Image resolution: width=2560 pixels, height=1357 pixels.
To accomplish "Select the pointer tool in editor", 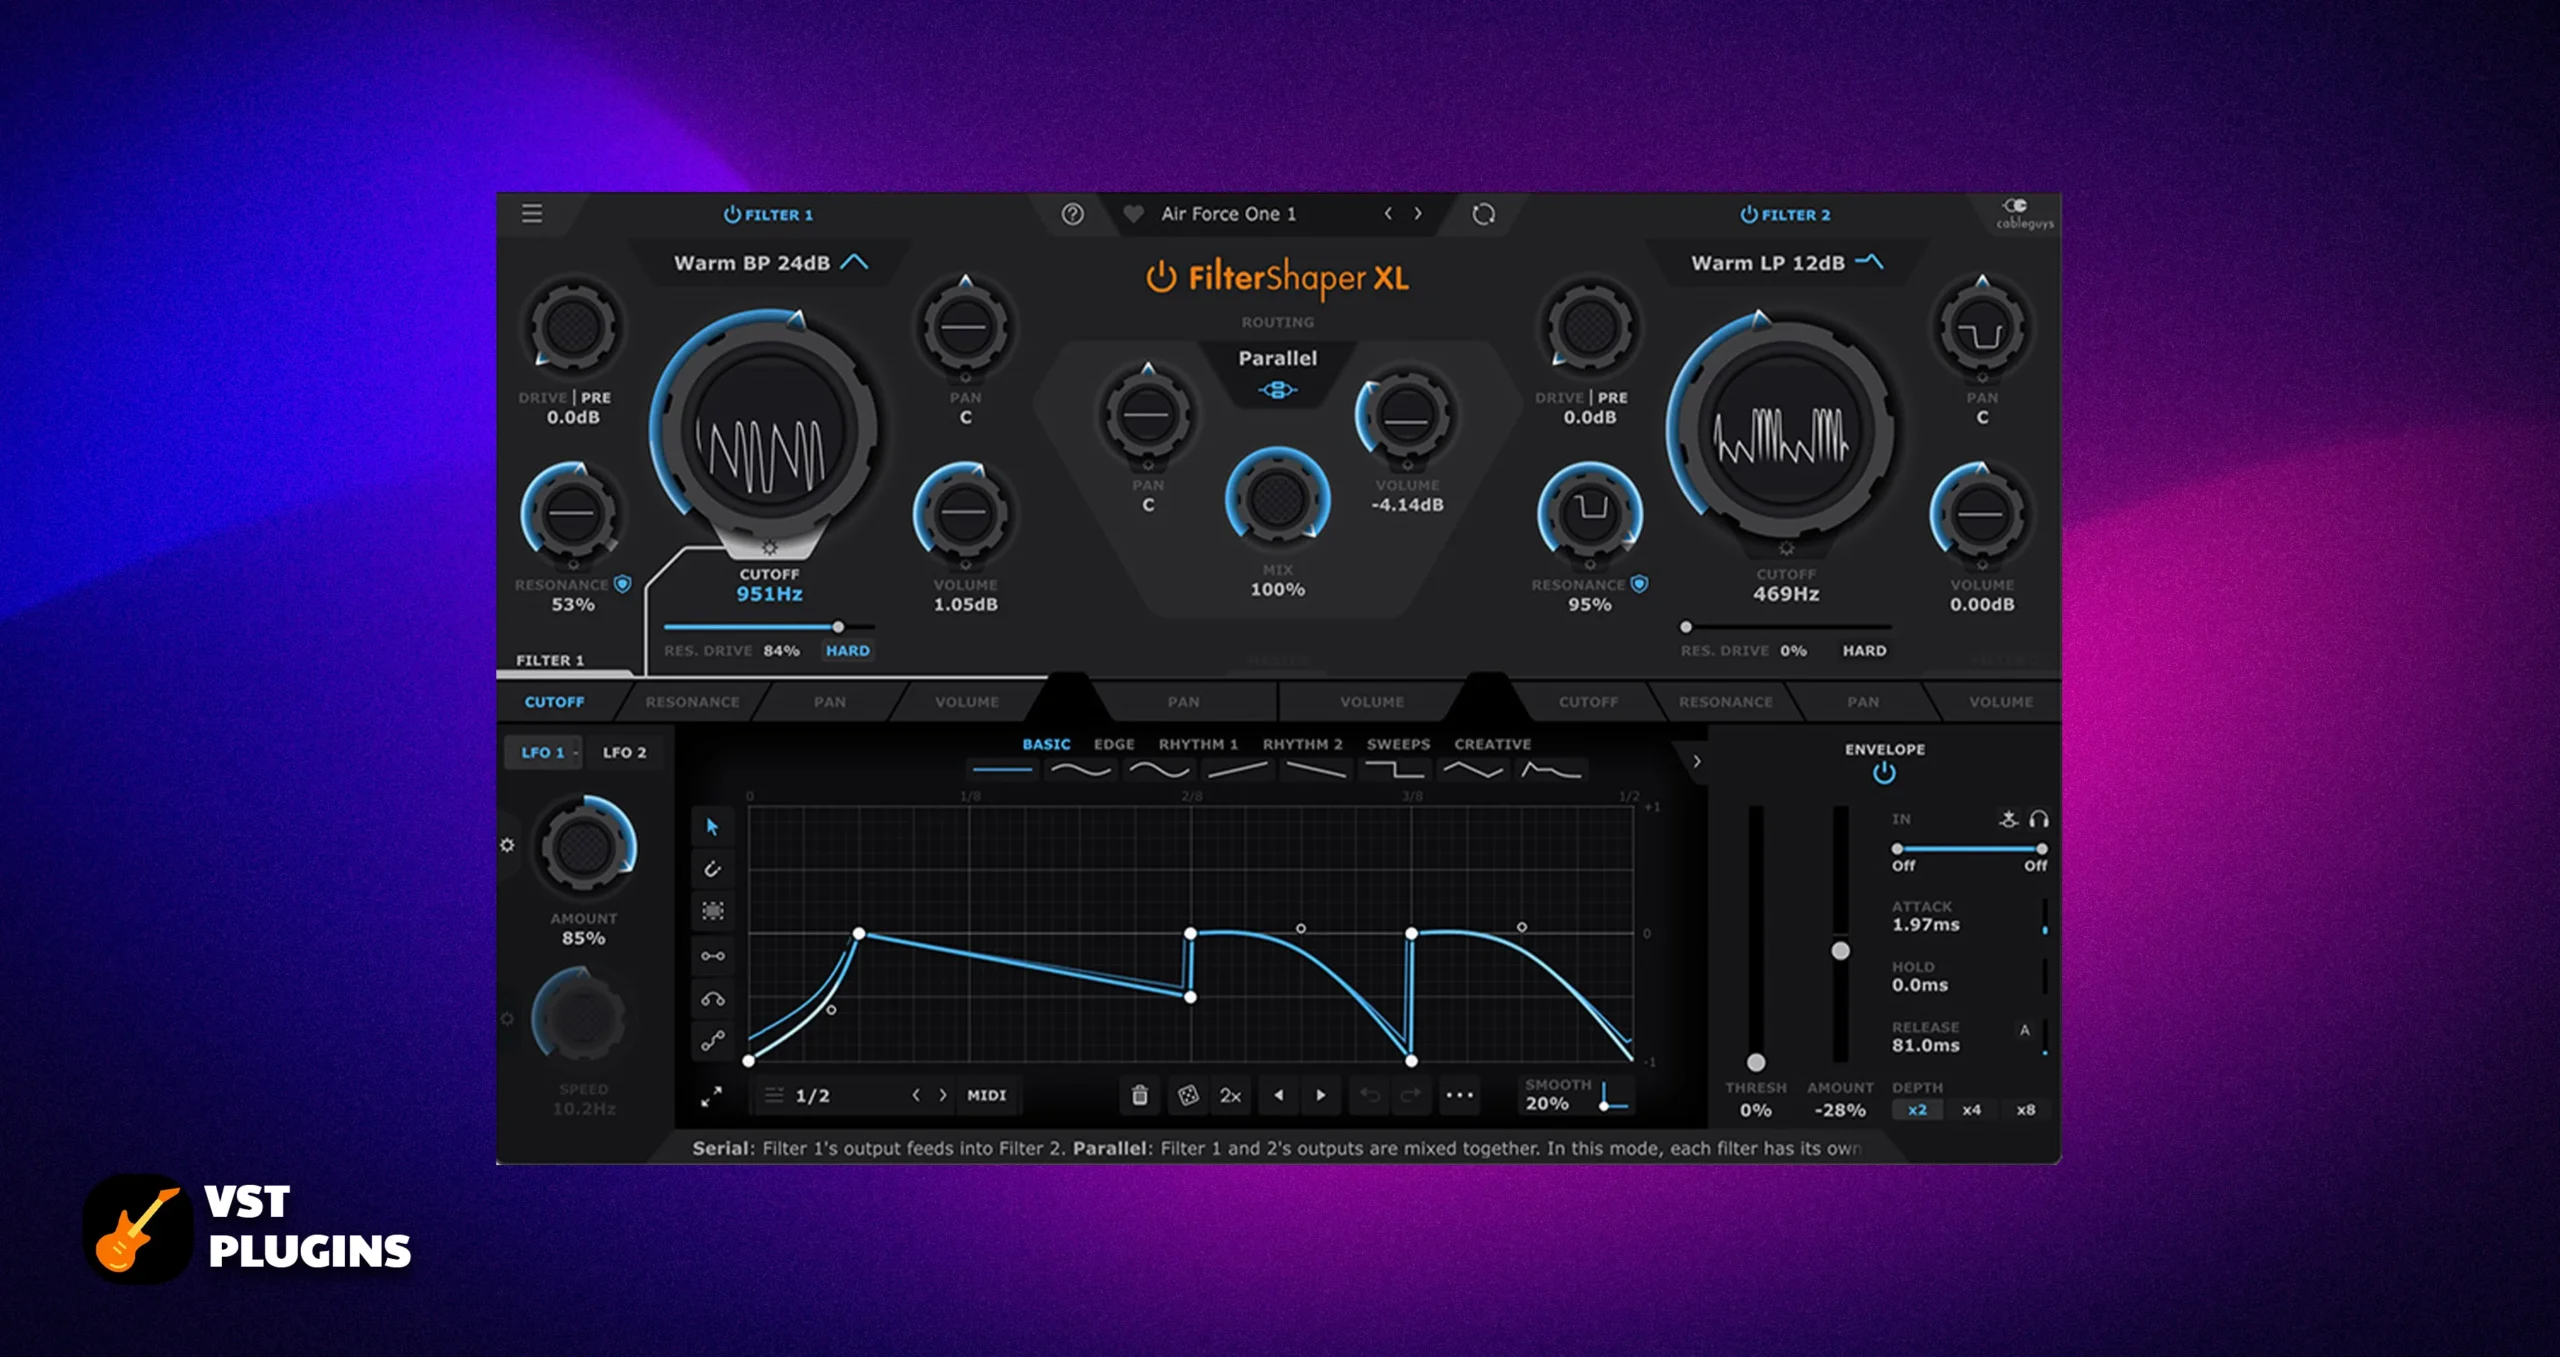I will point(712,827).
